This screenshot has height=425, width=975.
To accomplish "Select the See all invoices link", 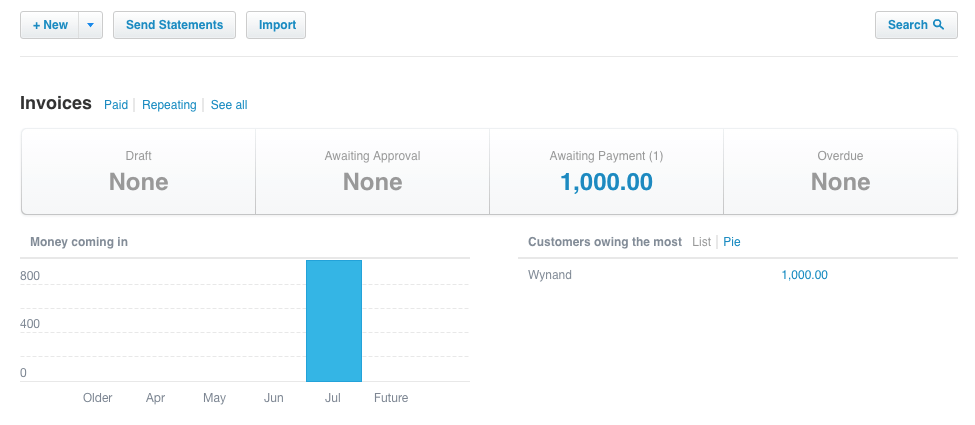I will [229, 105].
